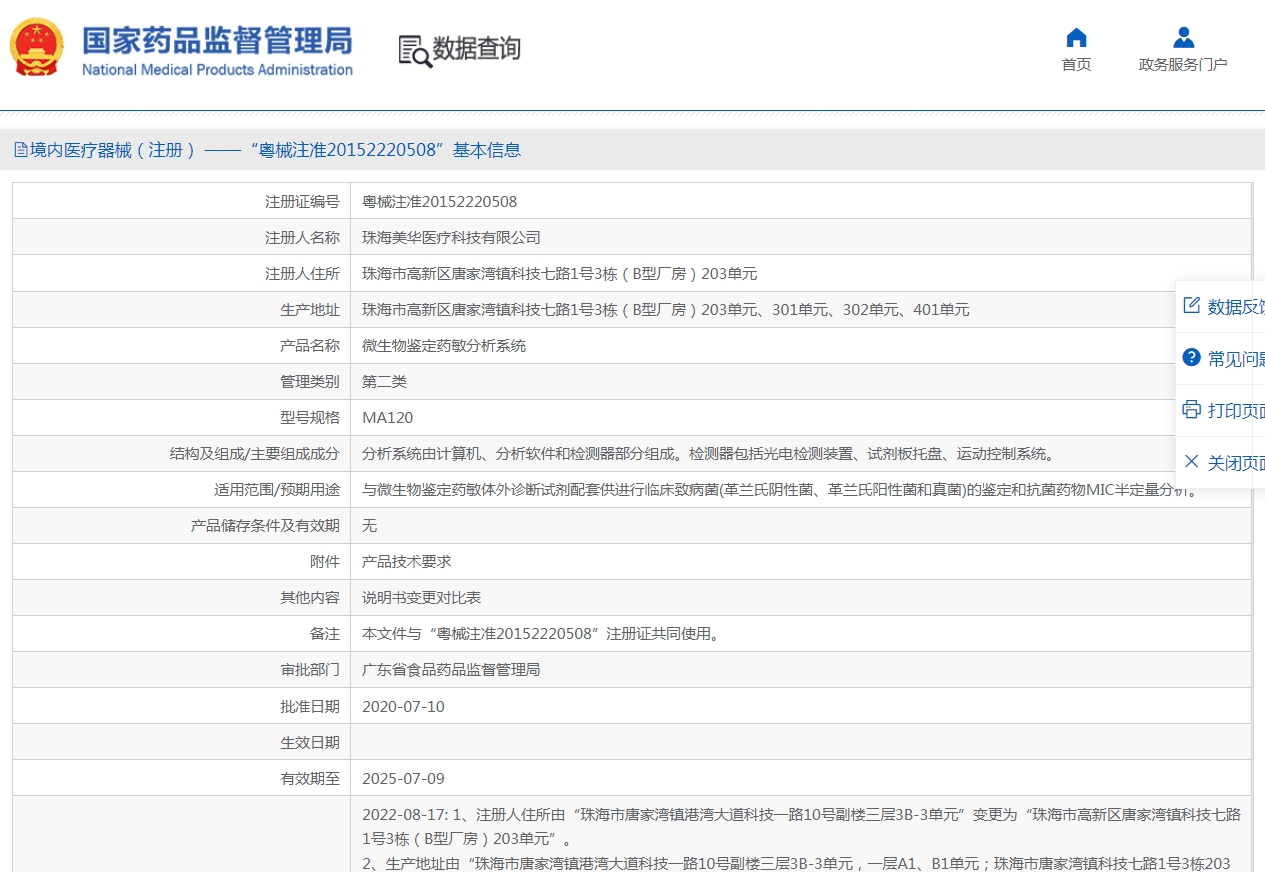The width and height of the screenshot is (1265, 872).
Task: Click product name 微生物鉴定药敏分析系统
Action: pyautogui.click(x=443, y=346)
